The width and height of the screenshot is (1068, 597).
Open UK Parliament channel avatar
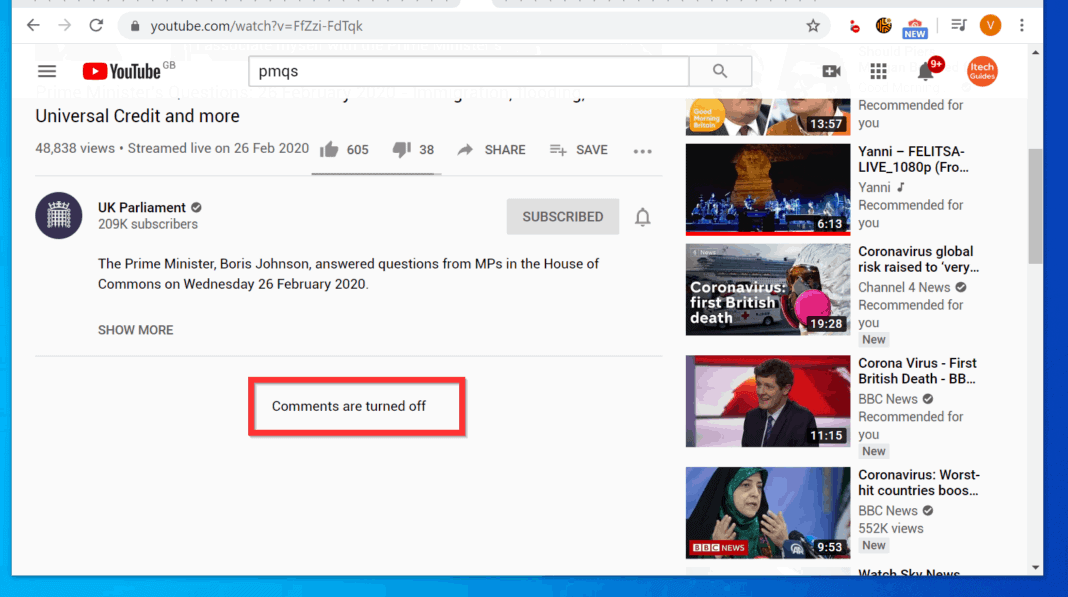(59, 215)
